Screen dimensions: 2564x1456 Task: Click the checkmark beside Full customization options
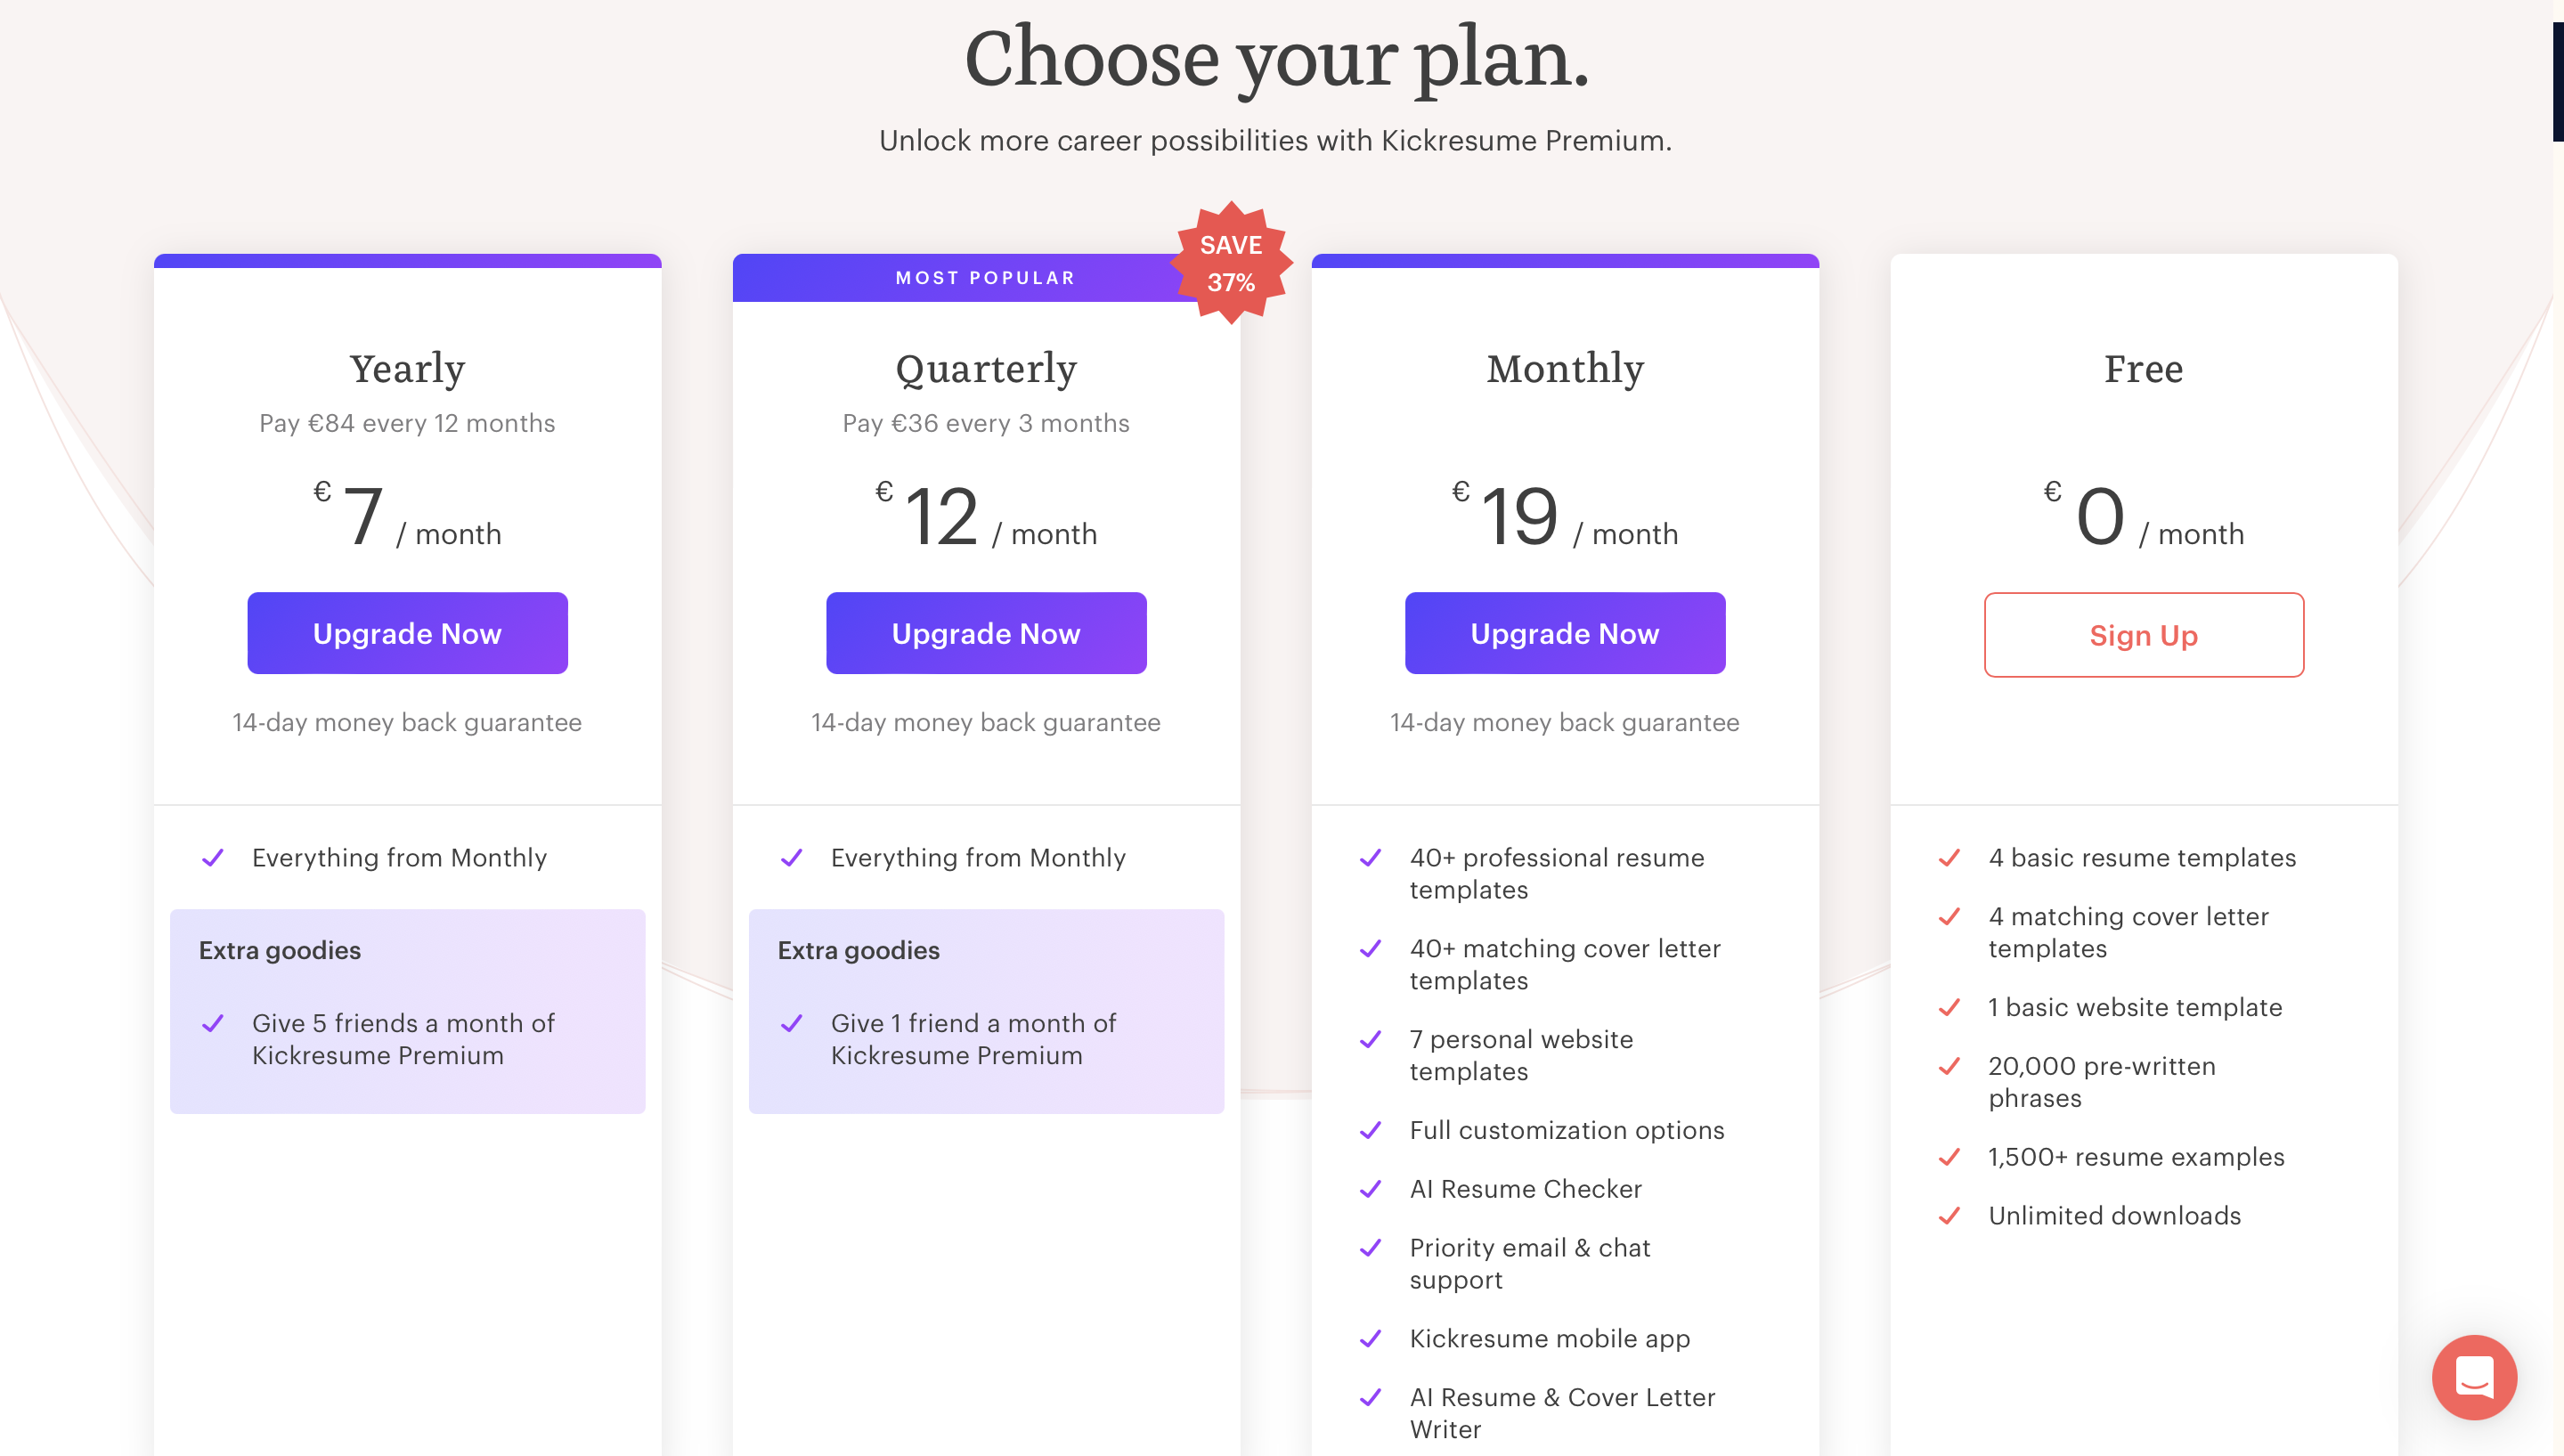(1371, 1131)
